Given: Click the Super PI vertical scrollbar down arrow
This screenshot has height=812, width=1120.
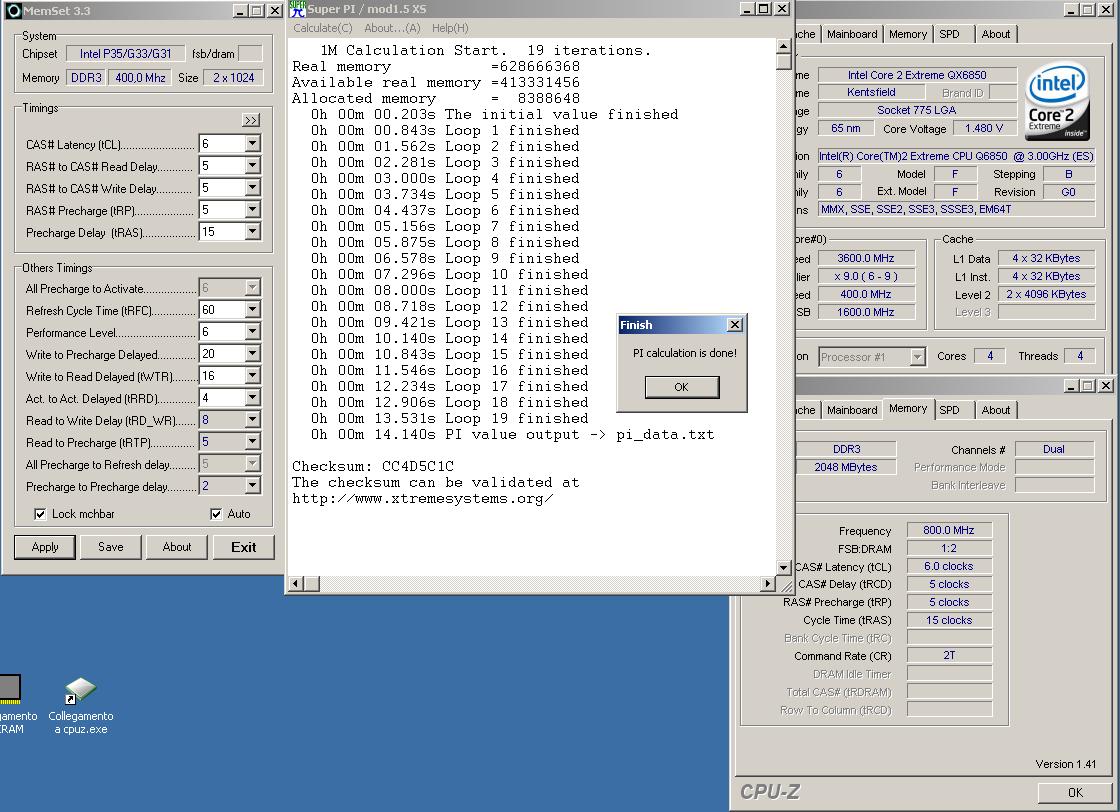Looking at the screenshot, I should [784, 568].
